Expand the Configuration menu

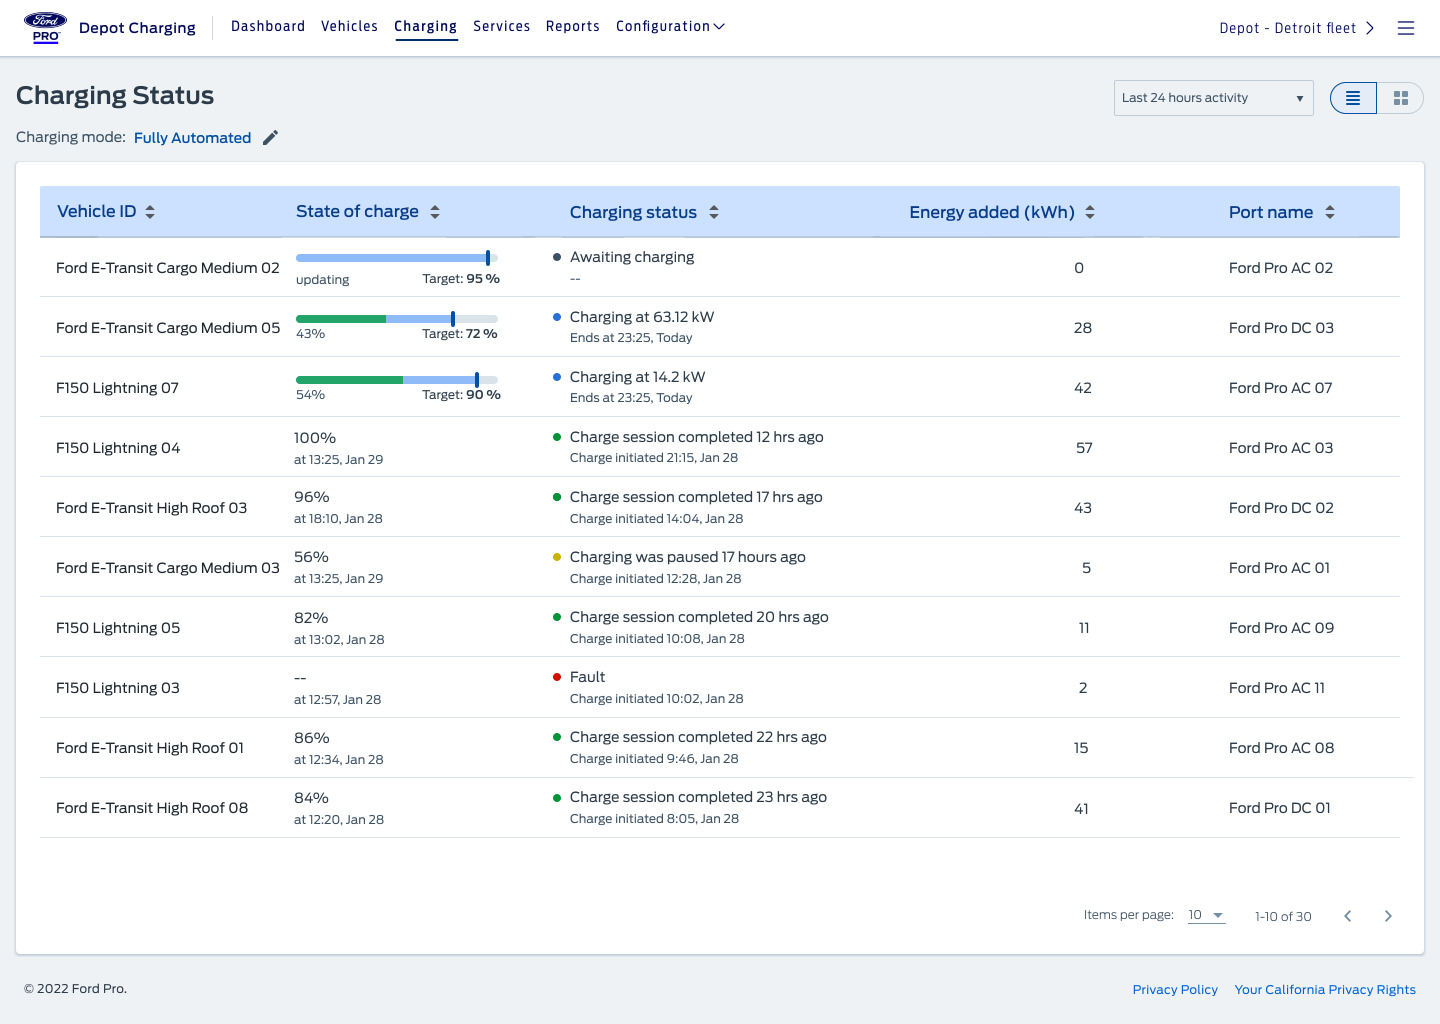click(x=670, y=26)
